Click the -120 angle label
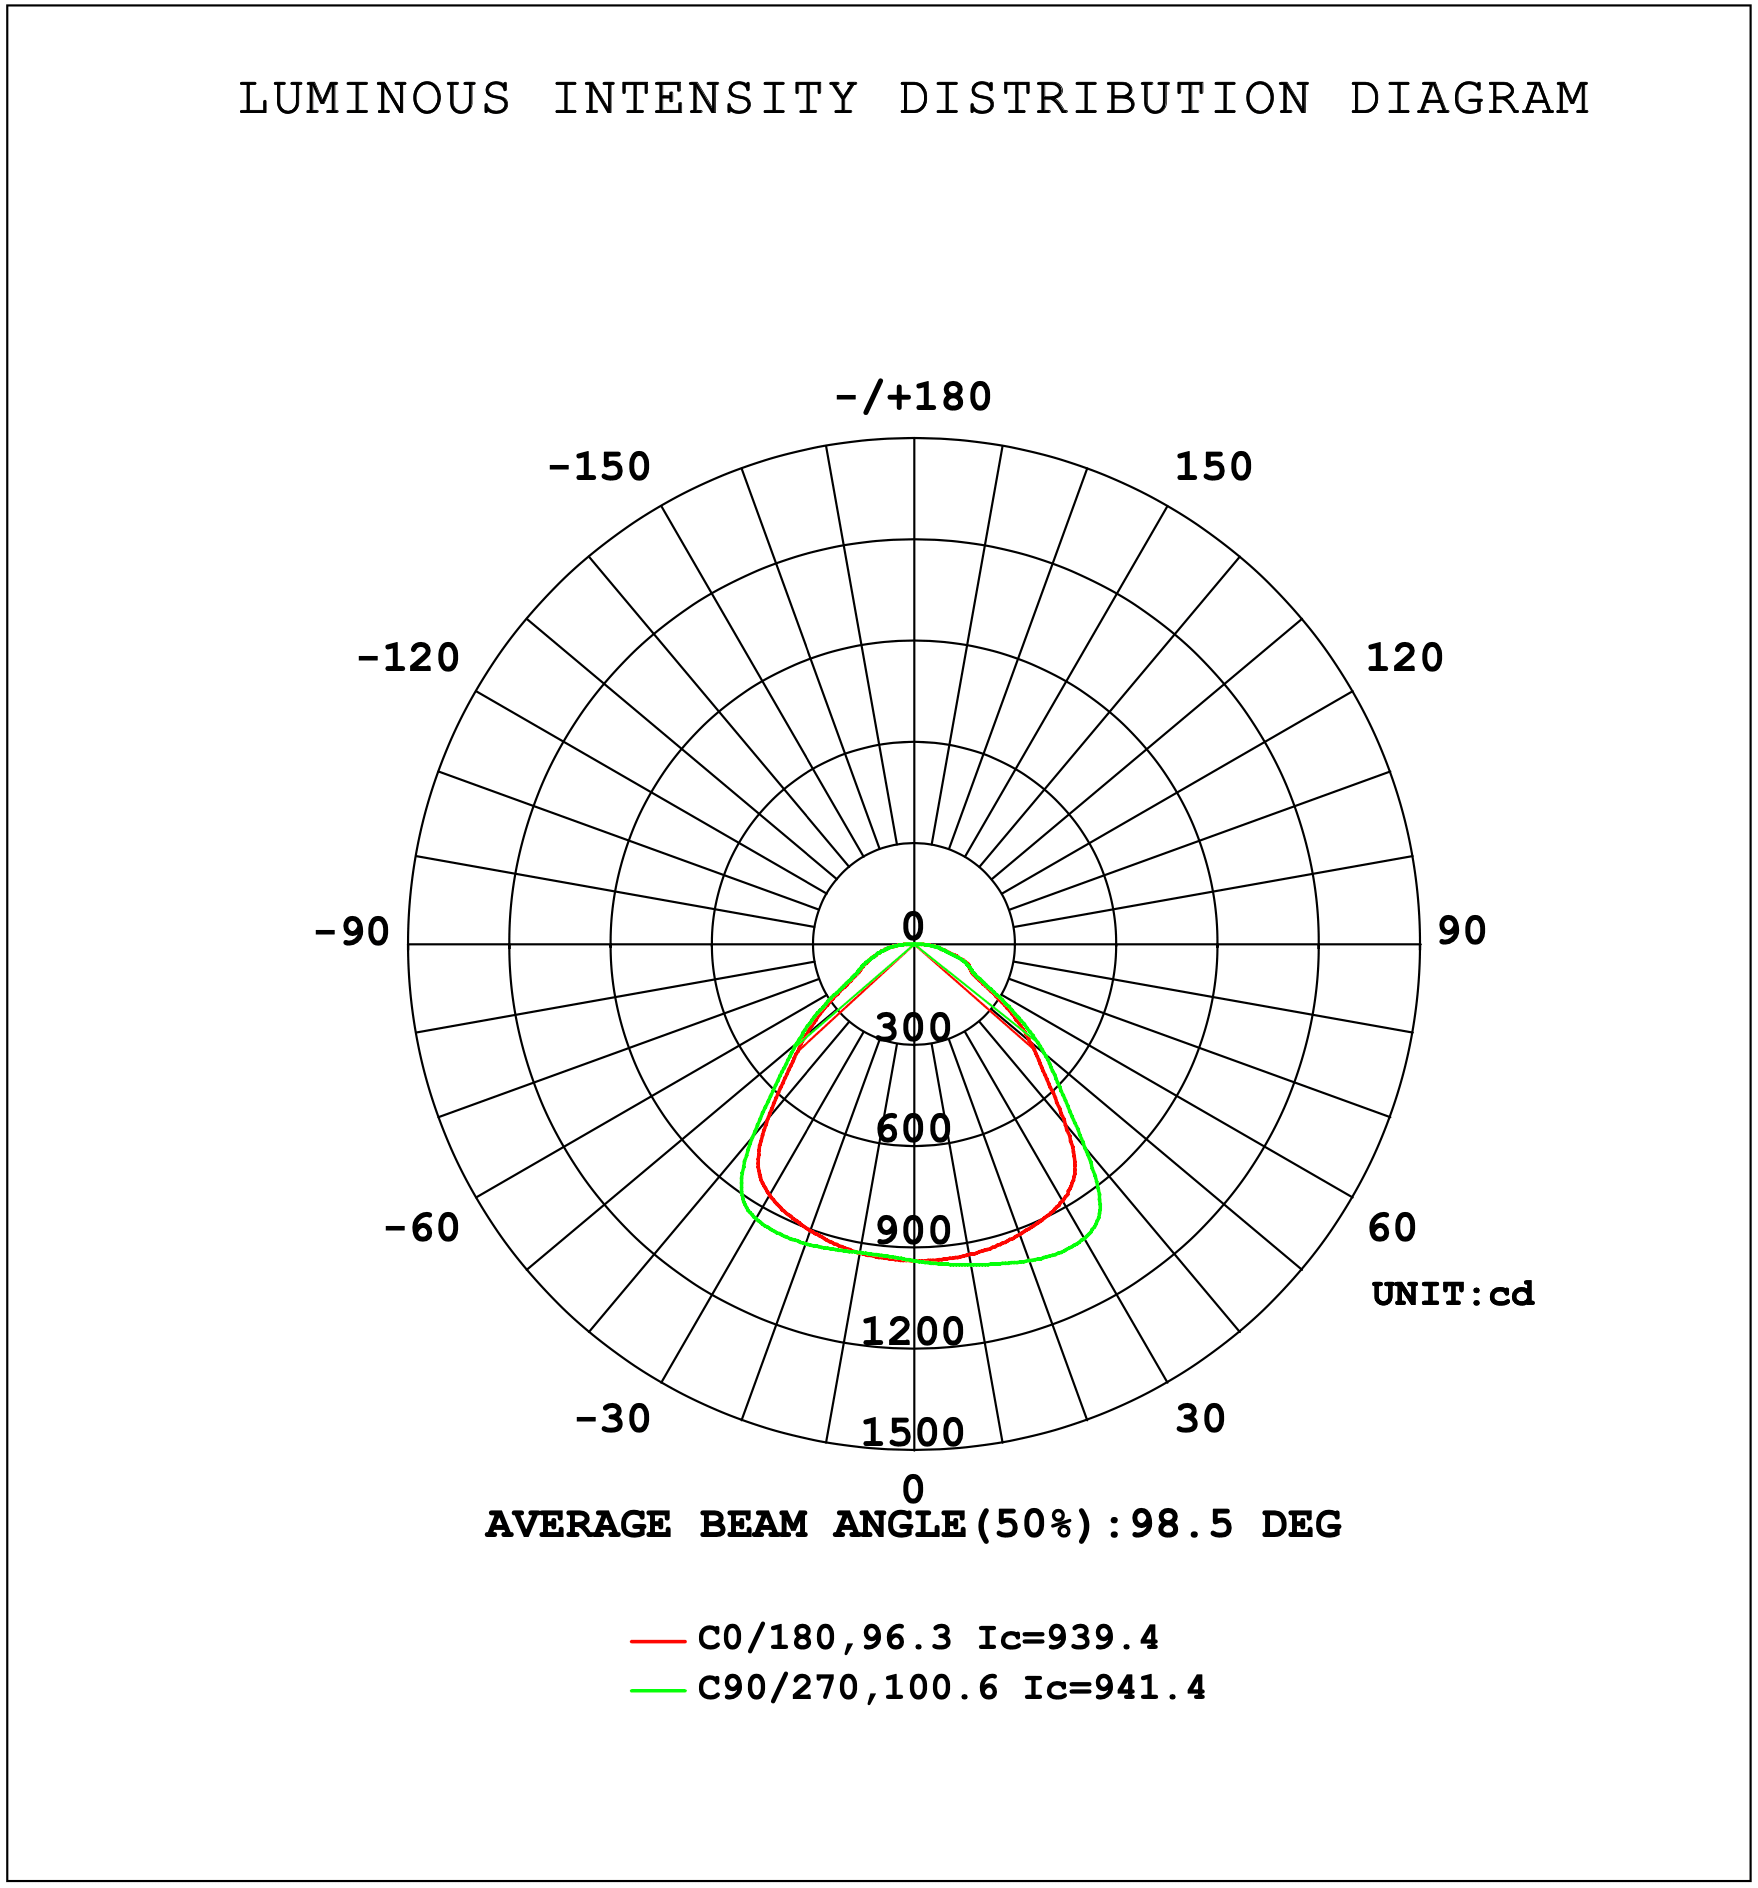 pos(408,658)
